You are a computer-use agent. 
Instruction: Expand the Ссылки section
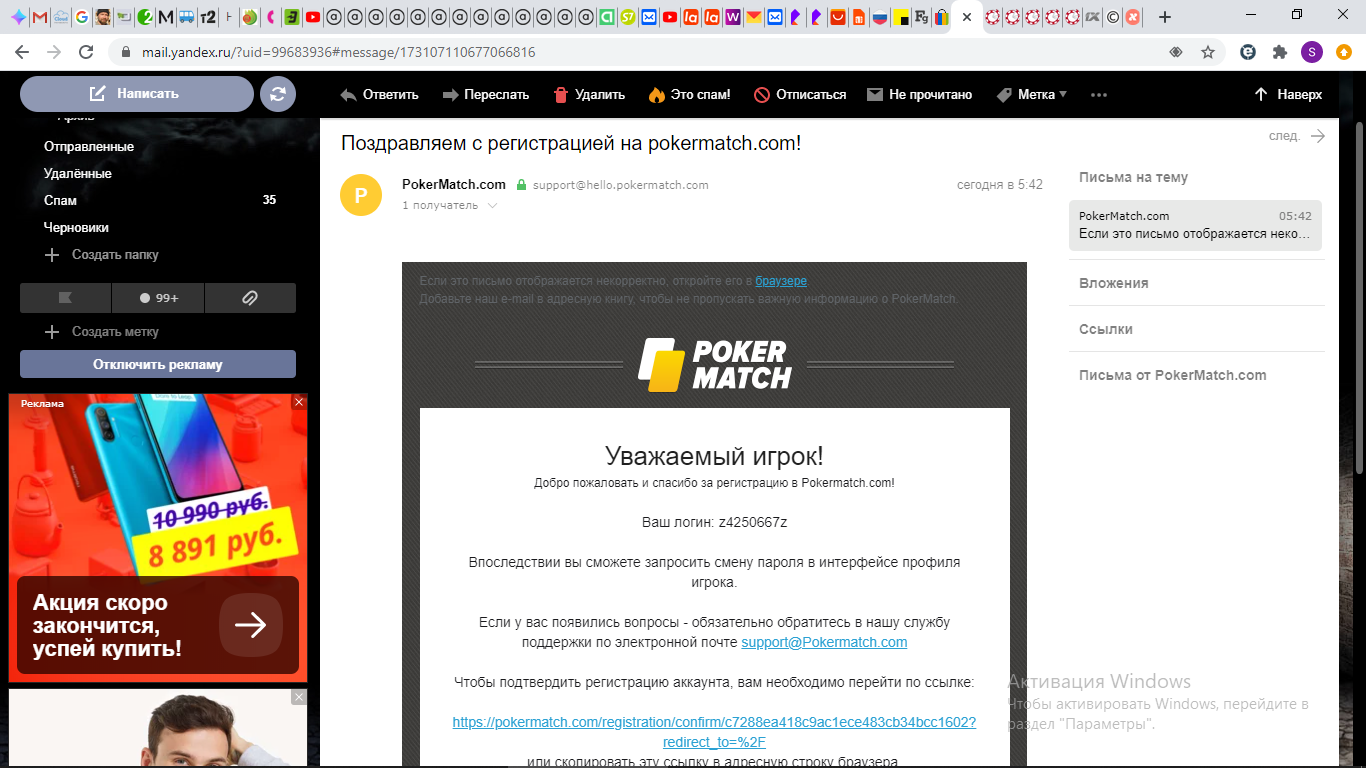point(1106,329)
